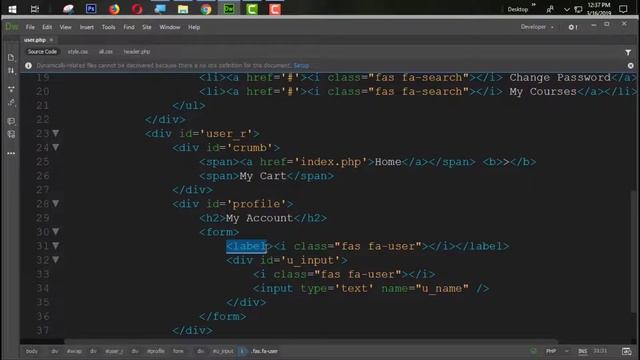Click the Collapse Full Tag sidebar icon
Image resolution: width=640 pixels, height=360 pixels.
(11, 89)
